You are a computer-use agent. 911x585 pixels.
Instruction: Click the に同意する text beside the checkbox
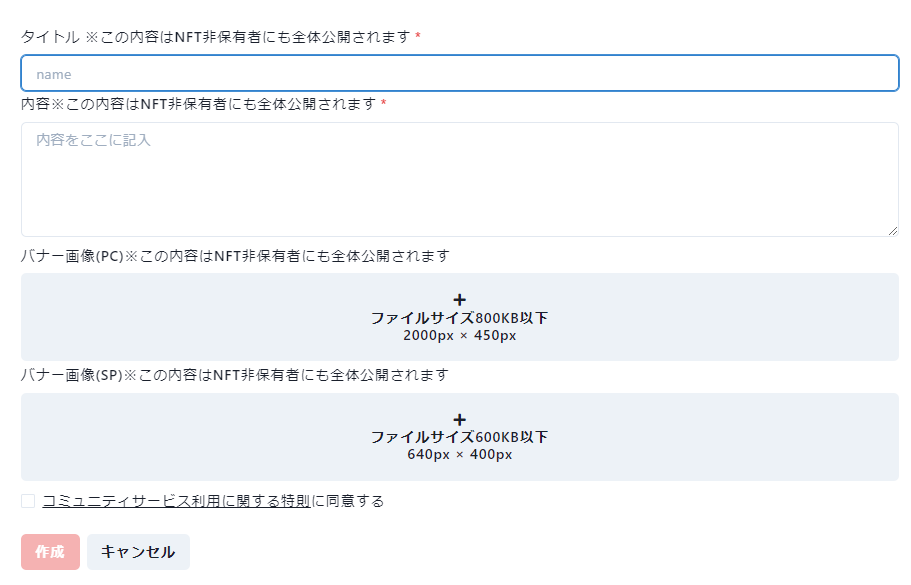point(348,501)
